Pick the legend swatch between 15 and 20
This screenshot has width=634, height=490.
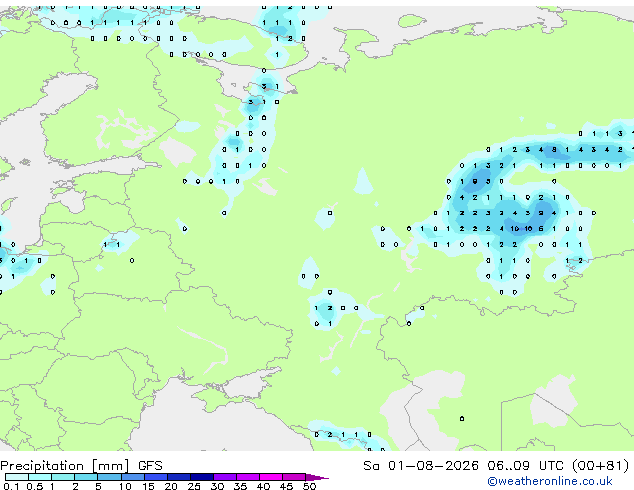(156, 477)
